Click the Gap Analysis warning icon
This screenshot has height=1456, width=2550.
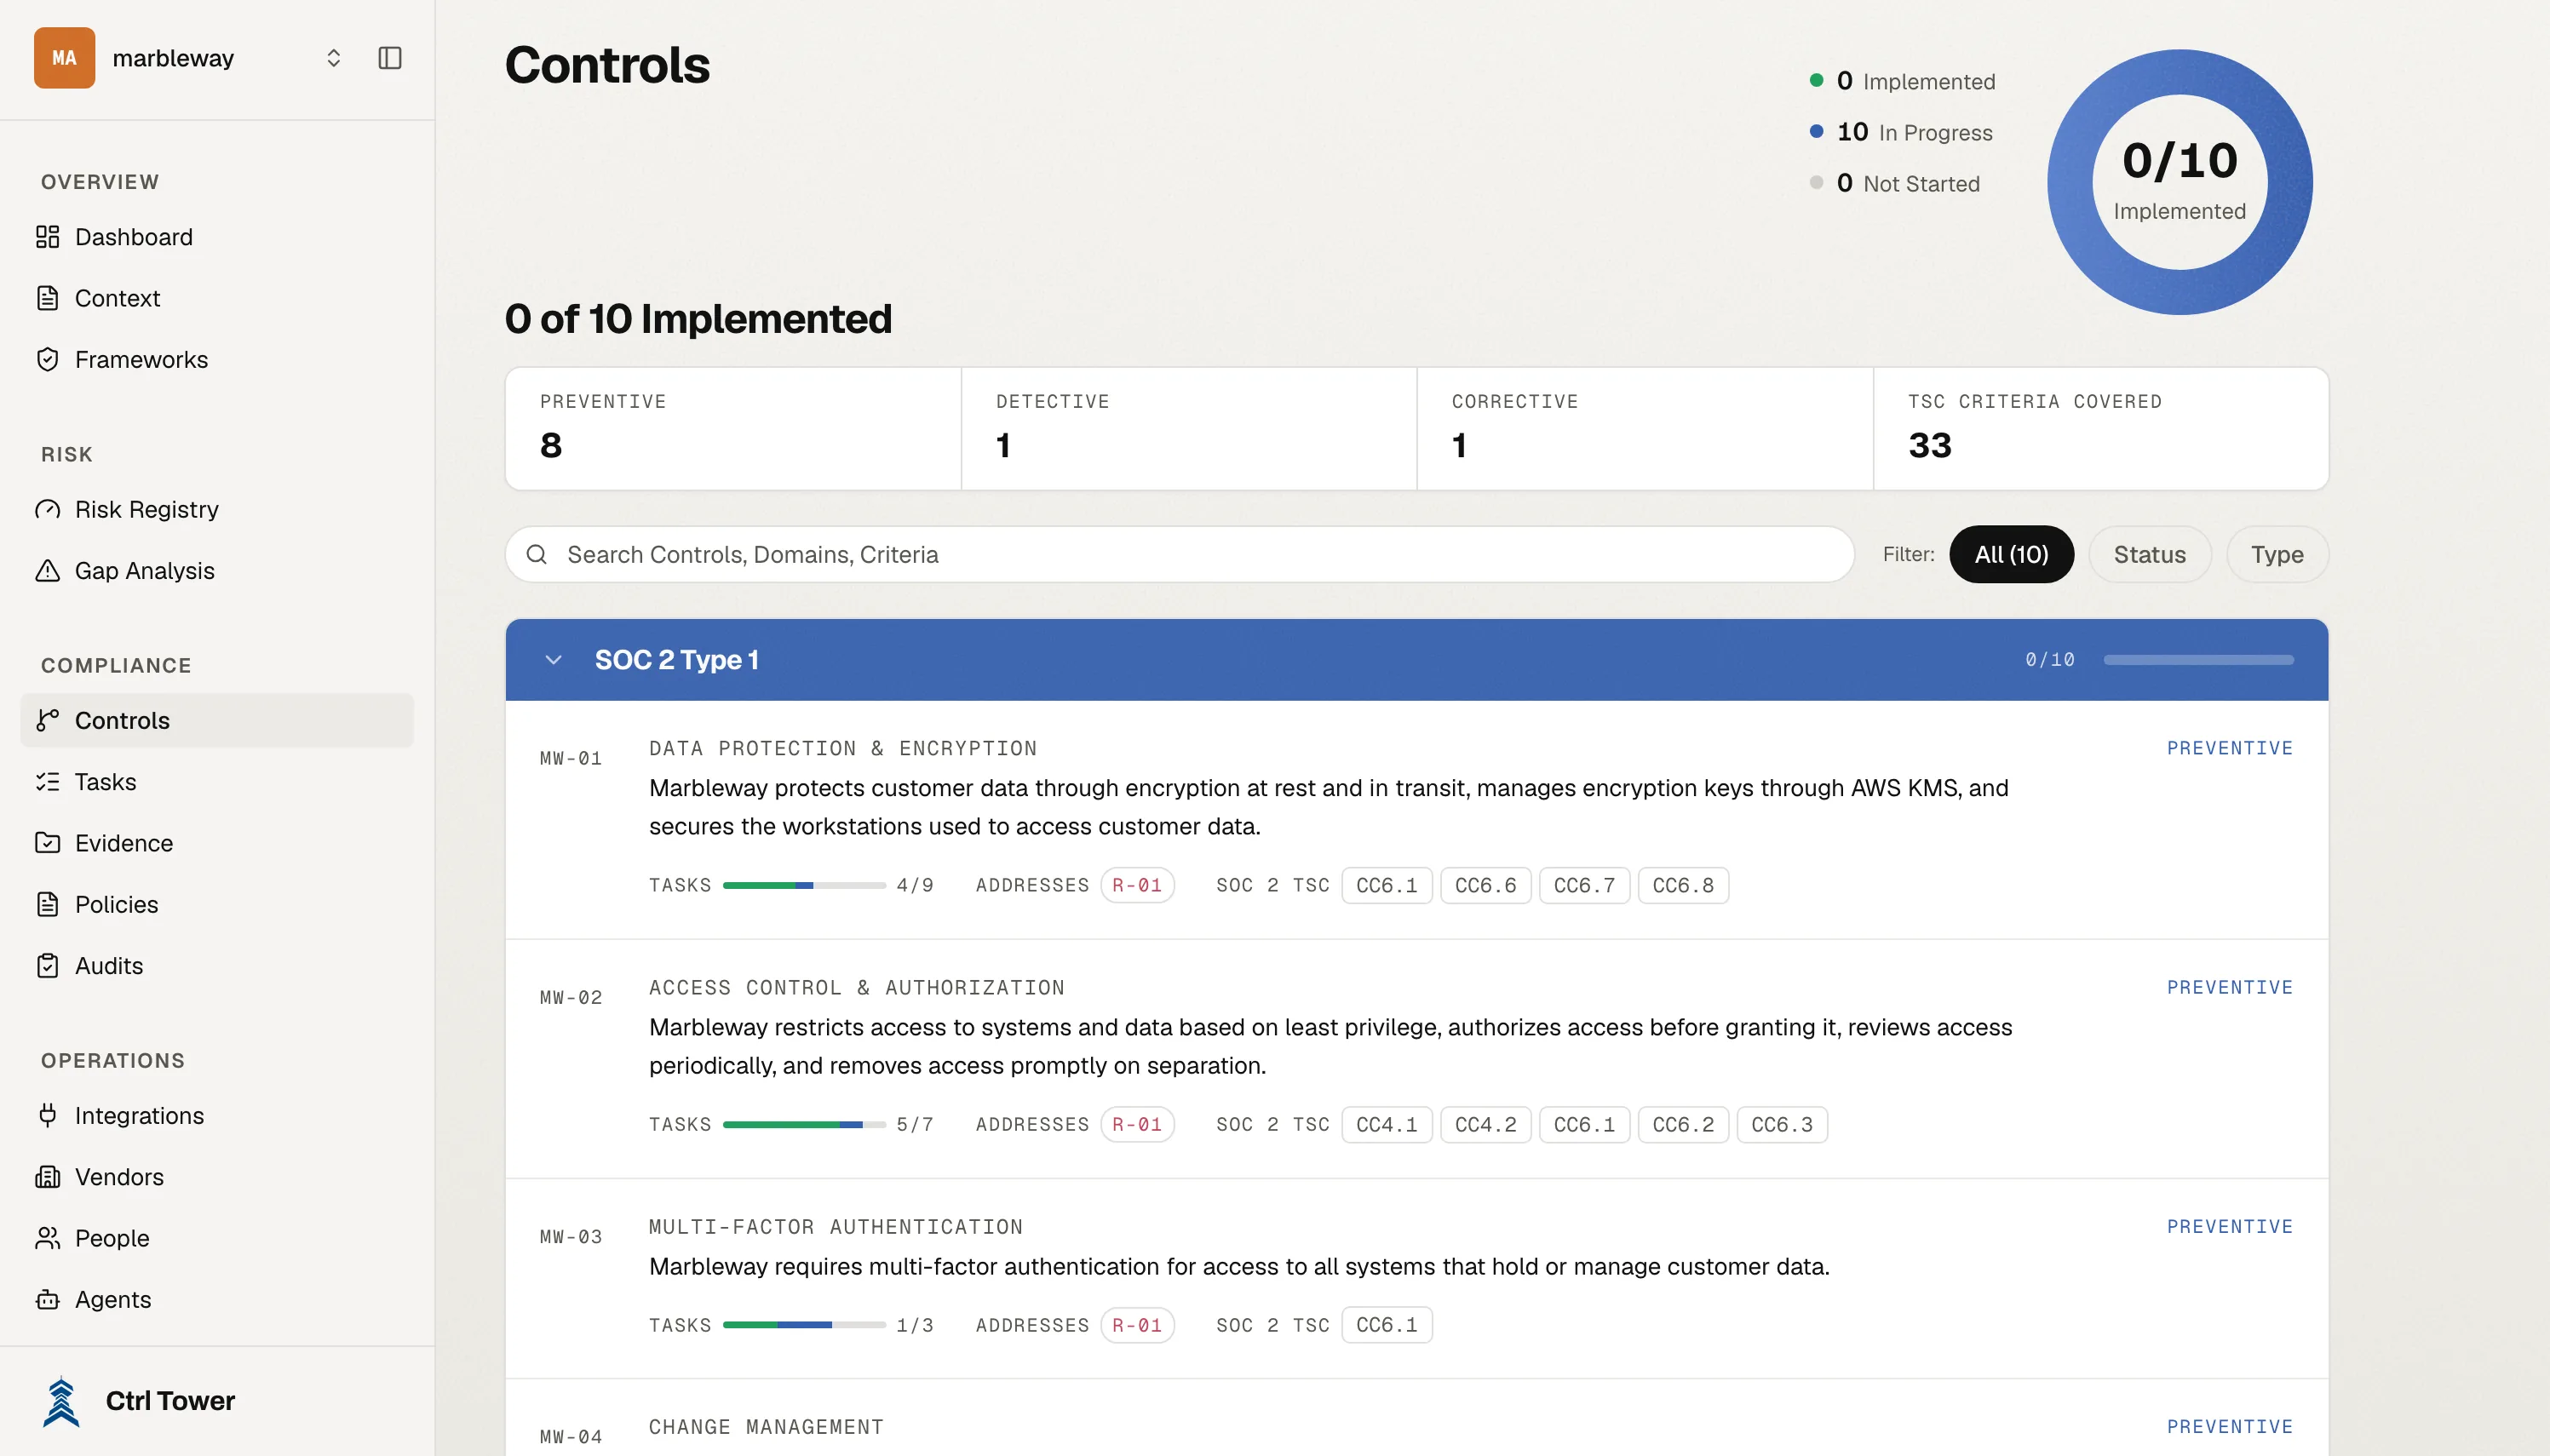click(47, 570)
